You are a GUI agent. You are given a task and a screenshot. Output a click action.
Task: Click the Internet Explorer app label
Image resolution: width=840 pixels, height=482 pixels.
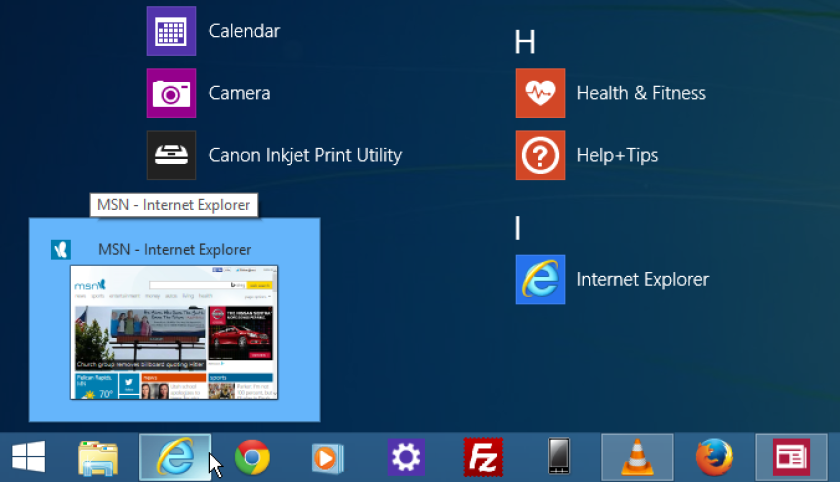[643, 280]
